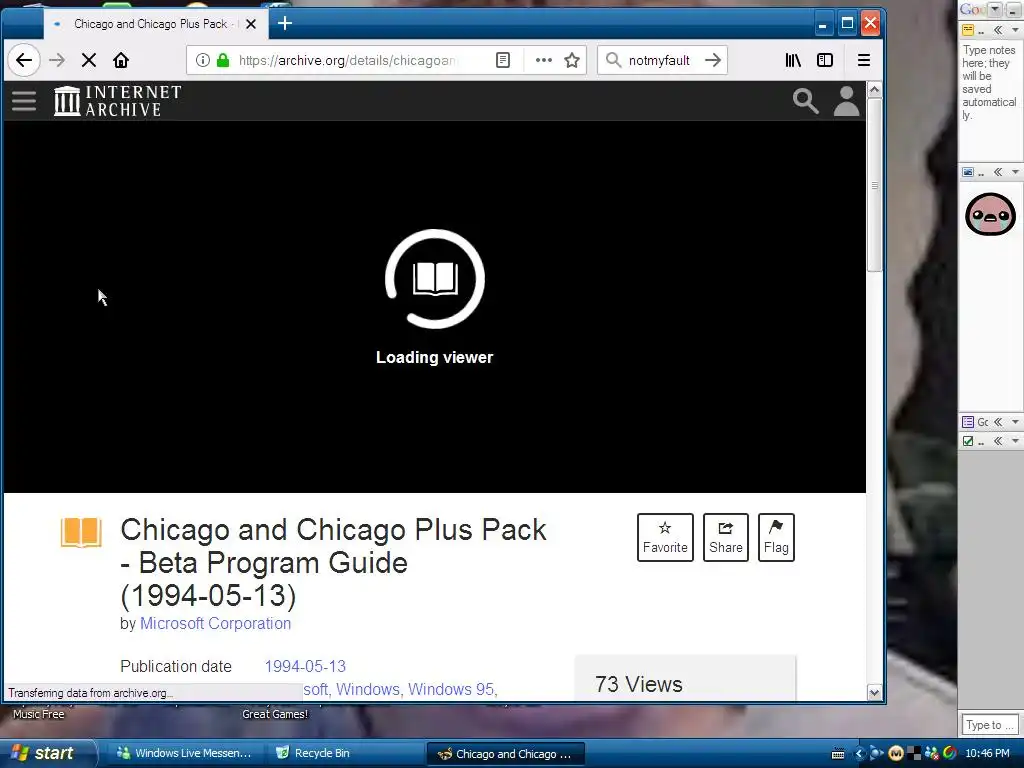The image size is (1024, 768).
Task: Bookmark this page with the star icon
Action: click(x=572, y=60)
